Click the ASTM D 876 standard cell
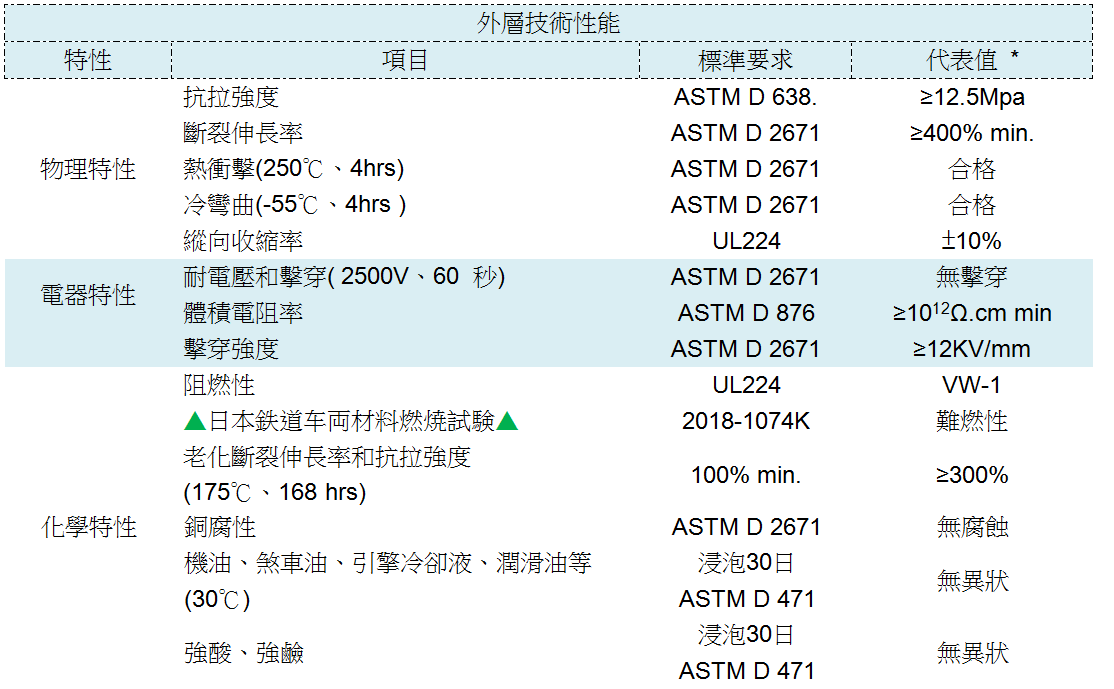 745,314
